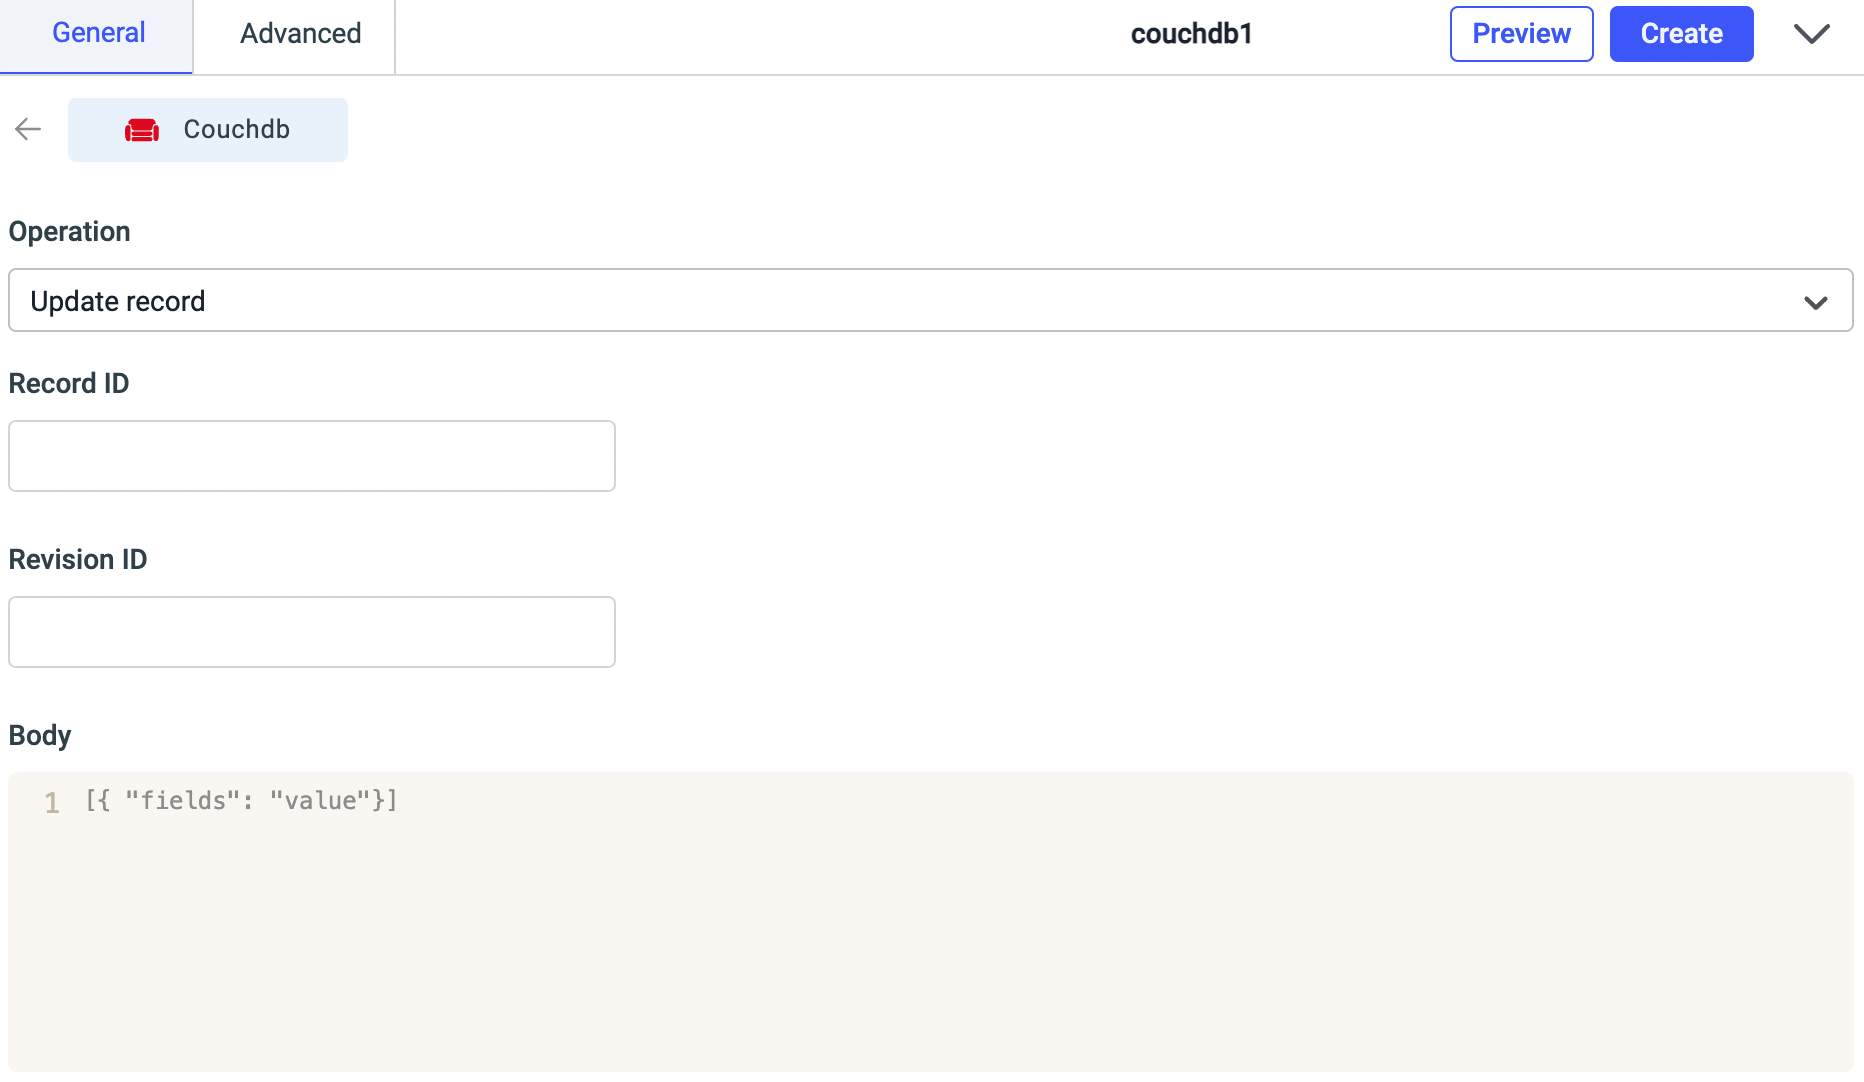Click the placeholder JSON in Body editor
The image size is (1864, 1082).
pyautogui.click(x=241, y=801)
